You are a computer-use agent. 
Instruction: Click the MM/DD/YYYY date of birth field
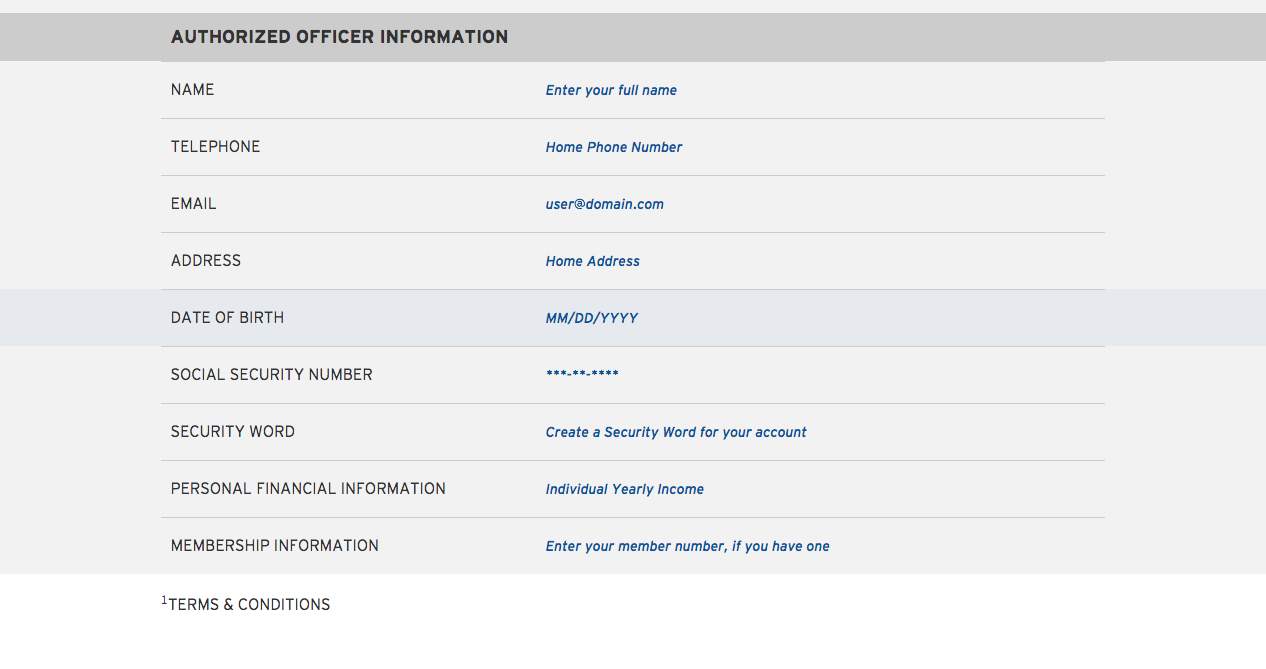tap(592, 318)
